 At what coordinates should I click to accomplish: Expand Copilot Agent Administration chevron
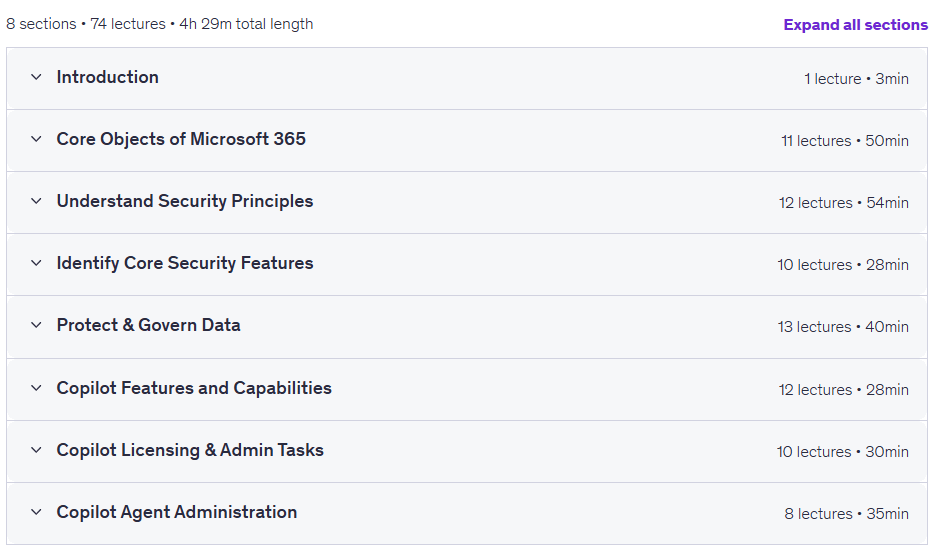[x=36, y=512]
